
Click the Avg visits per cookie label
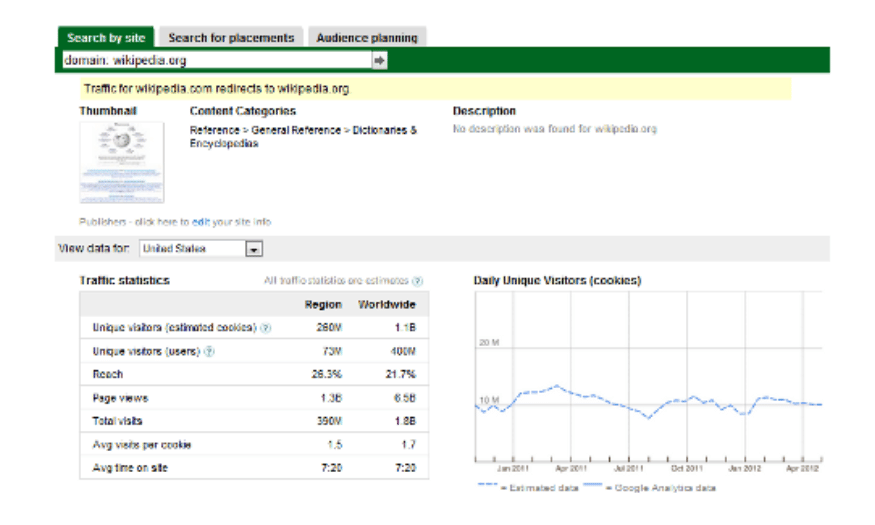click(x=142, y=445)
